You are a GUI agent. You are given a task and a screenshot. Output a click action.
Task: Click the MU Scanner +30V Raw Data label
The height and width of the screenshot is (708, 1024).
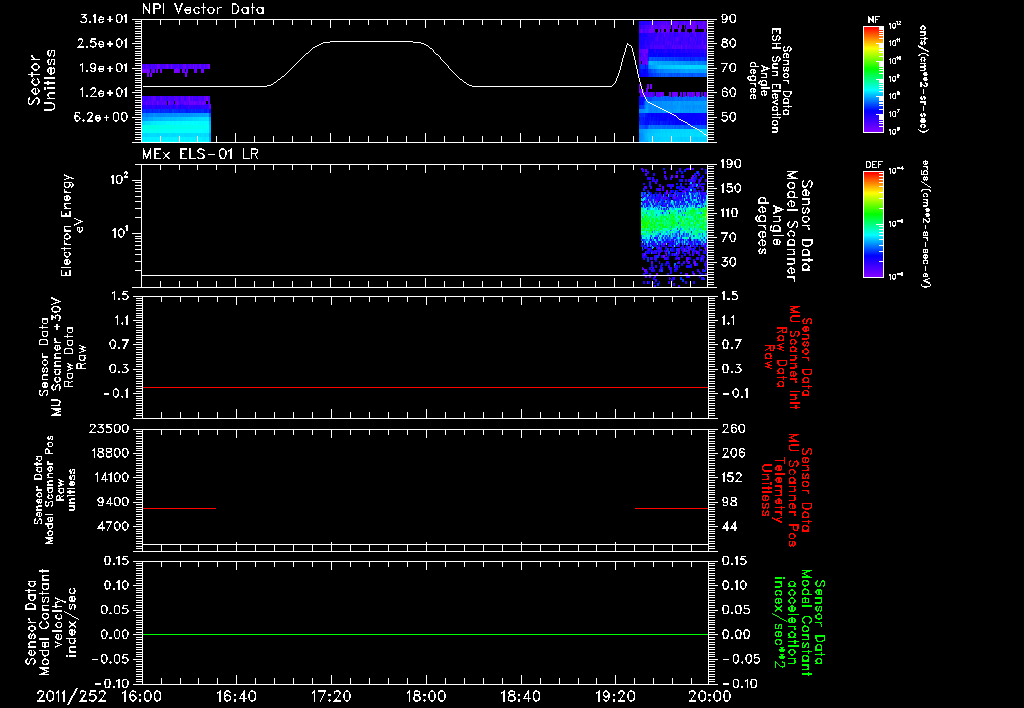coord(61,357)
